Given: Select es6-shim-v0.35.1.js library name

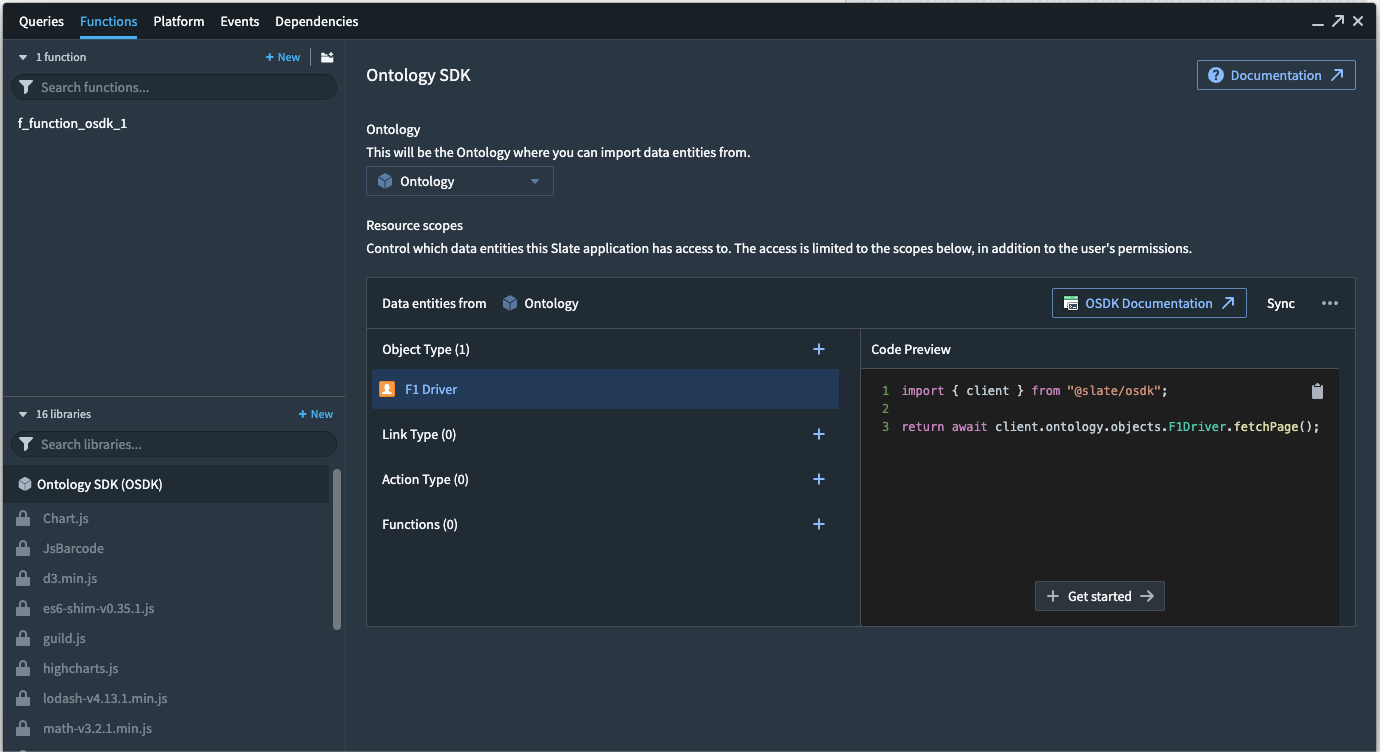Looking at the screenshot, I should point(99,608).
